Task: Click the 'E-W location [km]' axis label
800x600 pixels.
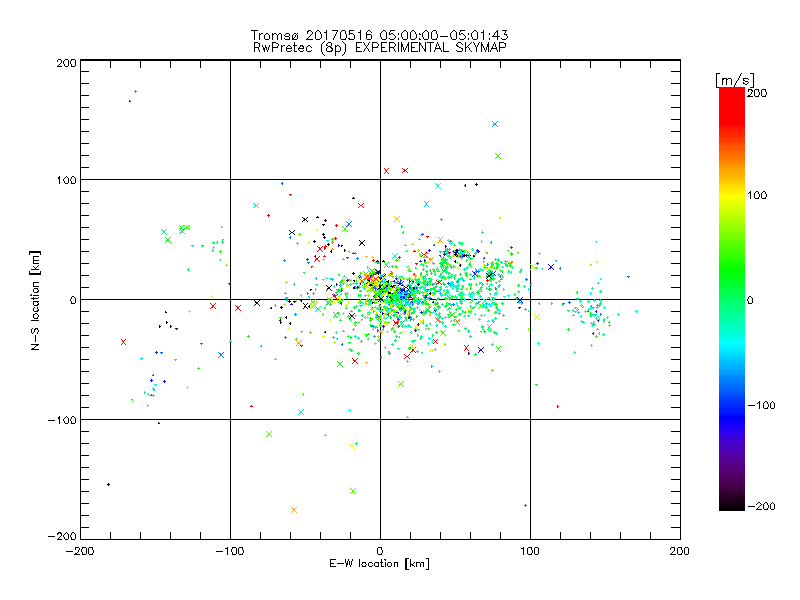Action: click(379, 563)
